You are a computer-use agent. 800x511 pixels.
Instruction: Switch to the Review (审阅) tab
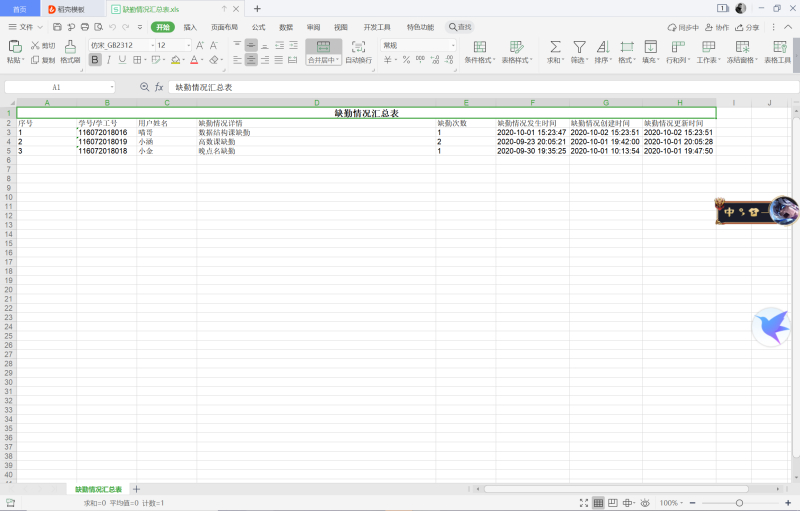[314, 27]
